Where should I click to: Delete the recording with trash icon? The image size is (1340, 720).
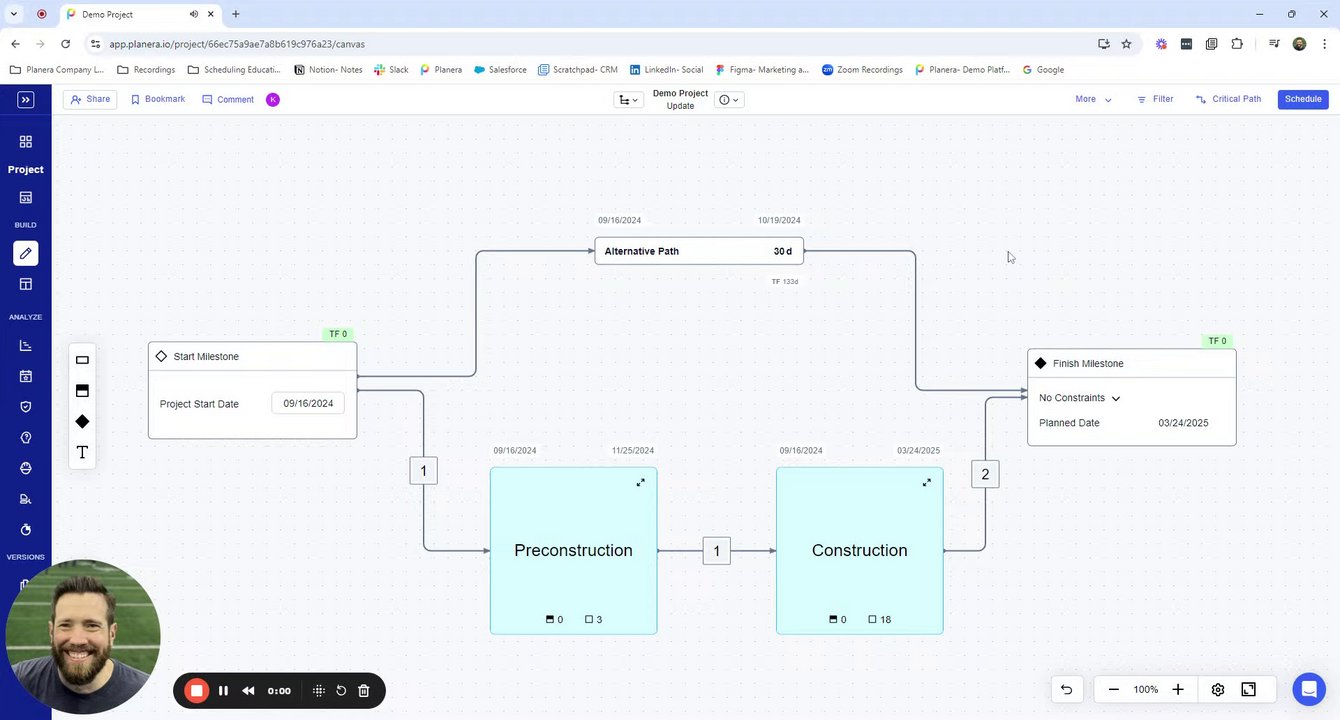pos(364,691)
